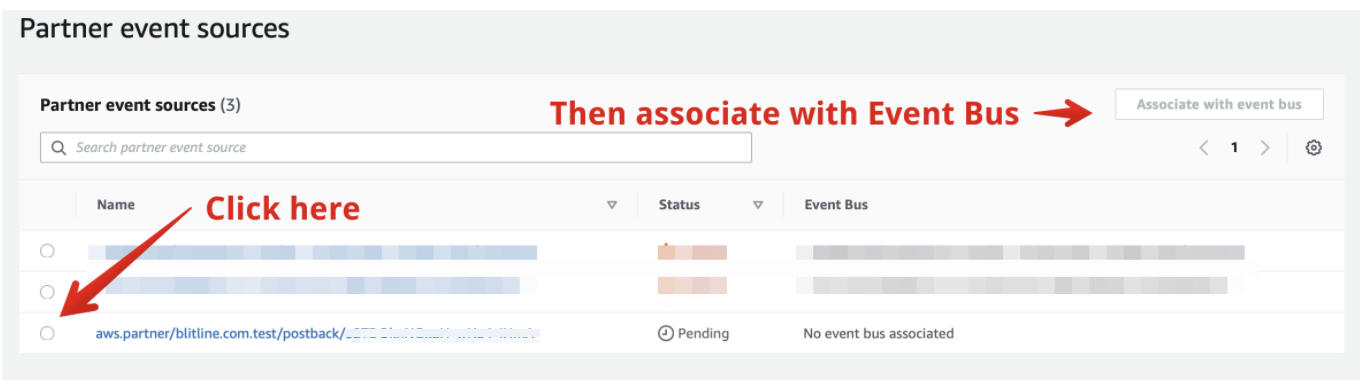The width and height of the screenshot is (1360, 384).
Task: Open table preferences gear icon
Action: click(1314, 148)
